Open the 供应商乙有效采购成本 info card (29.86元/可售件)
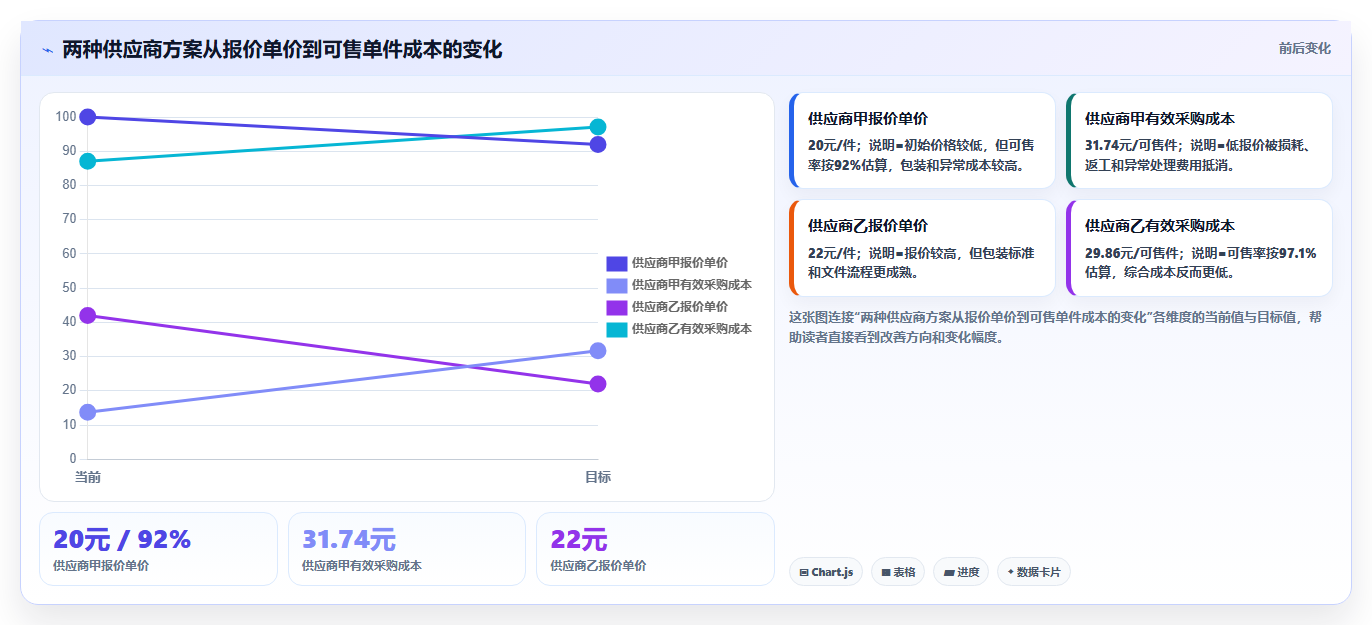 (1199, 248)
